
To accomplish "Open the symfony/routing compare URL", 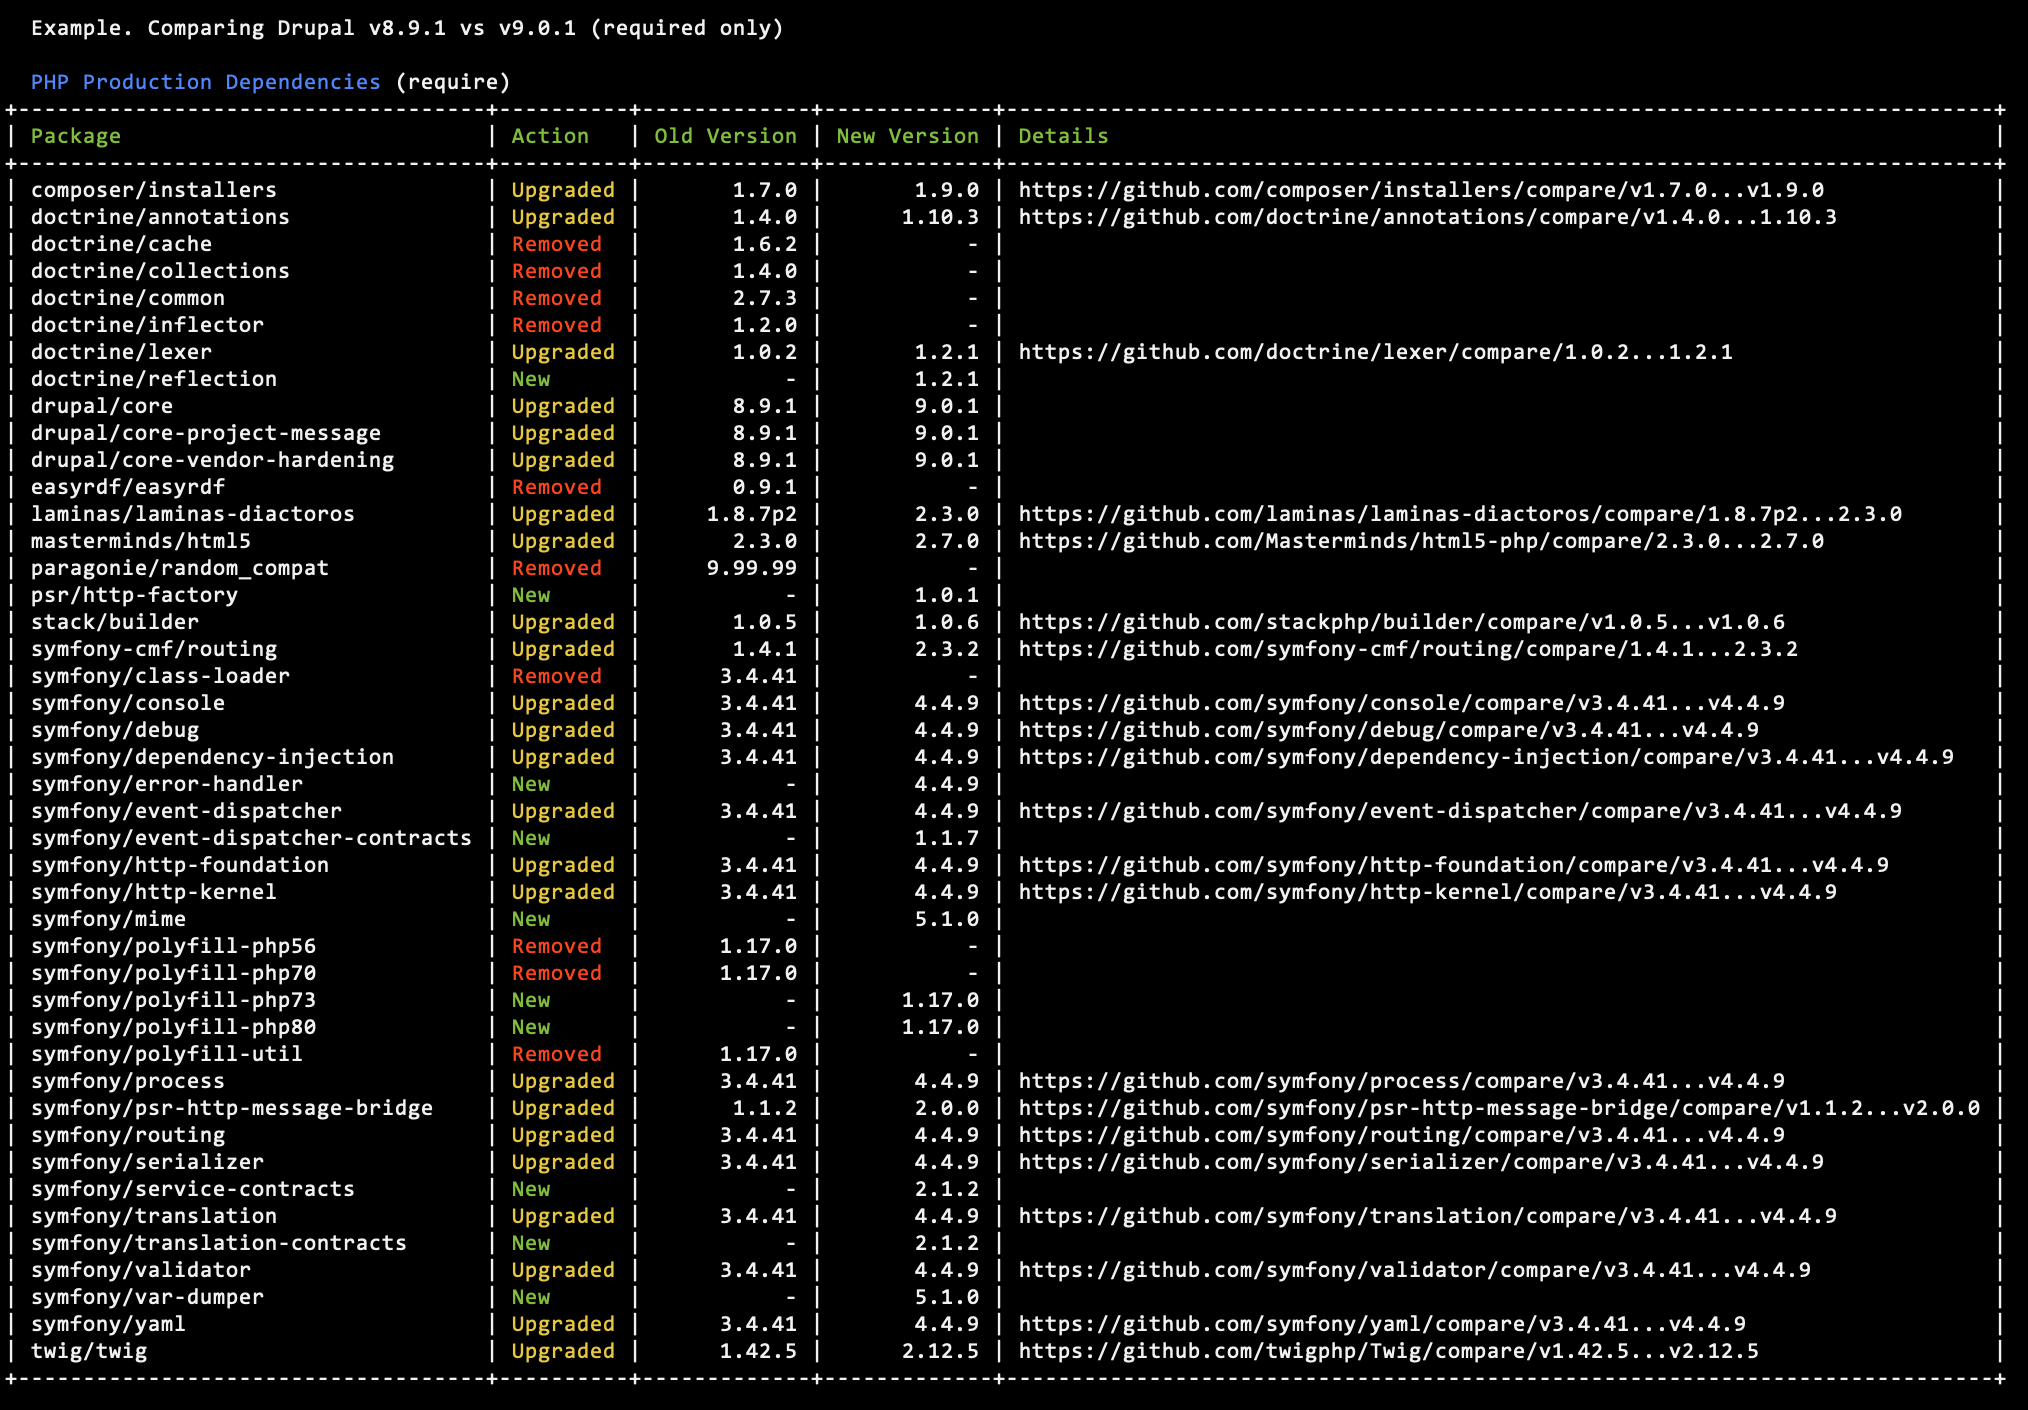I will (1401, 1135).
